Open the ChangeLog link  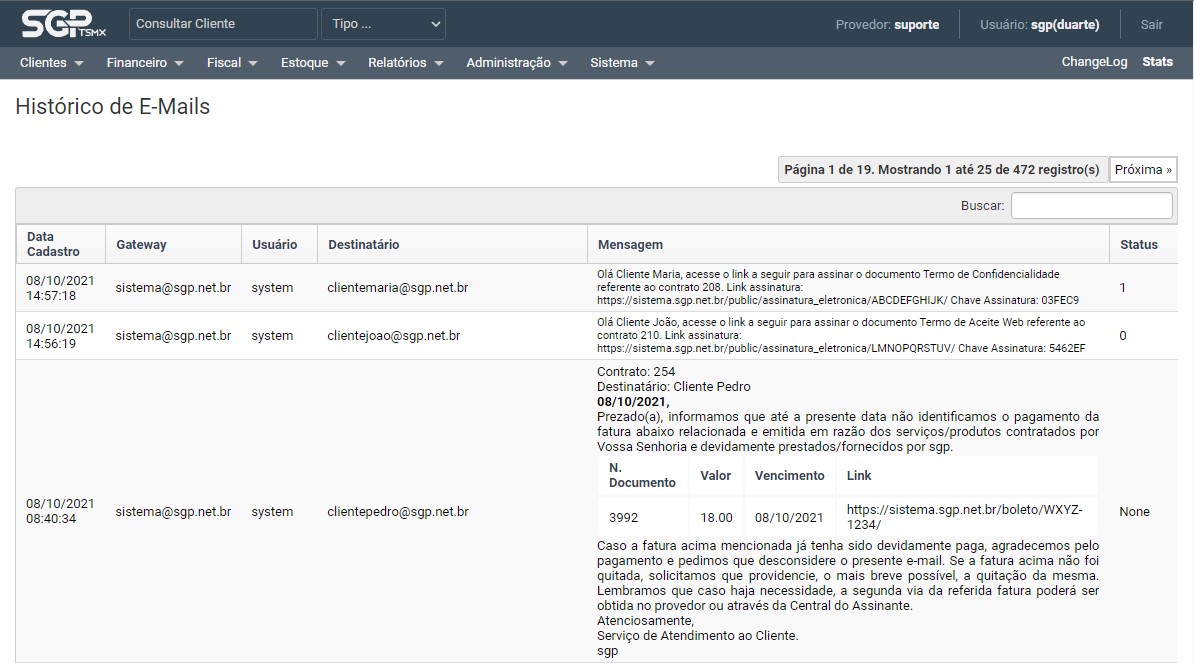pos(1094,62)
